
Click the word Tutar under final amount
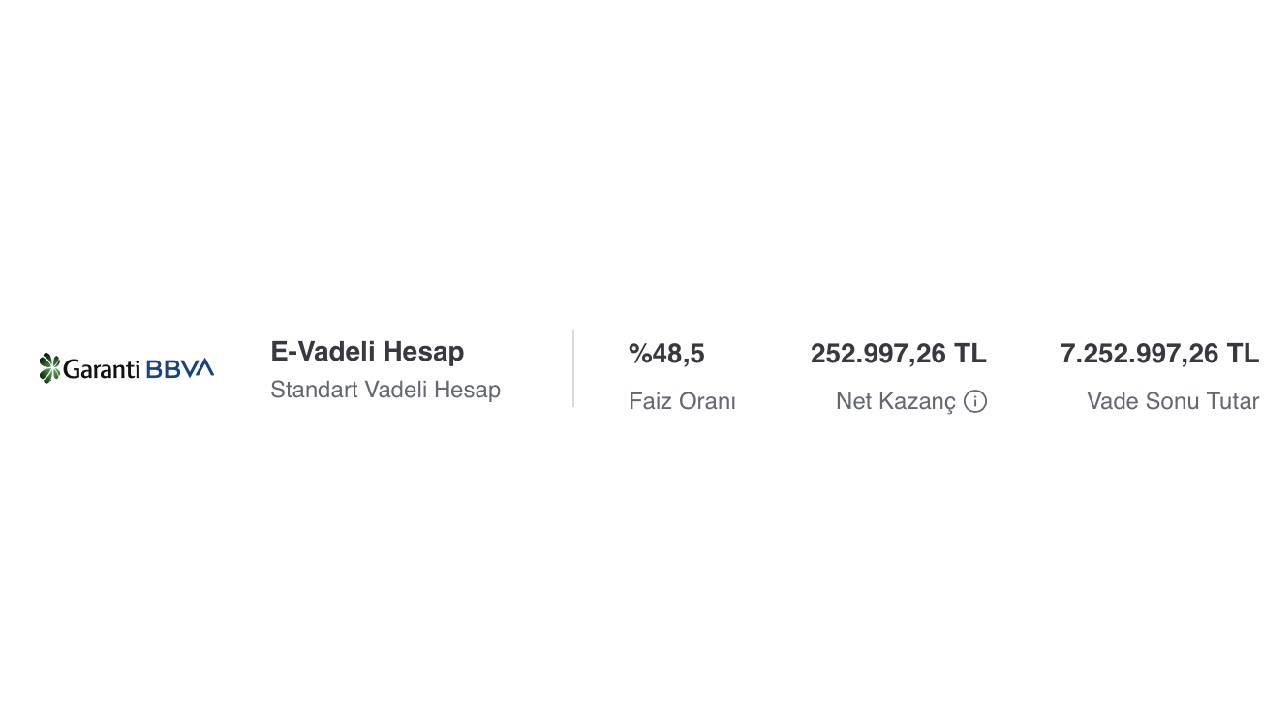(1232, 401)
